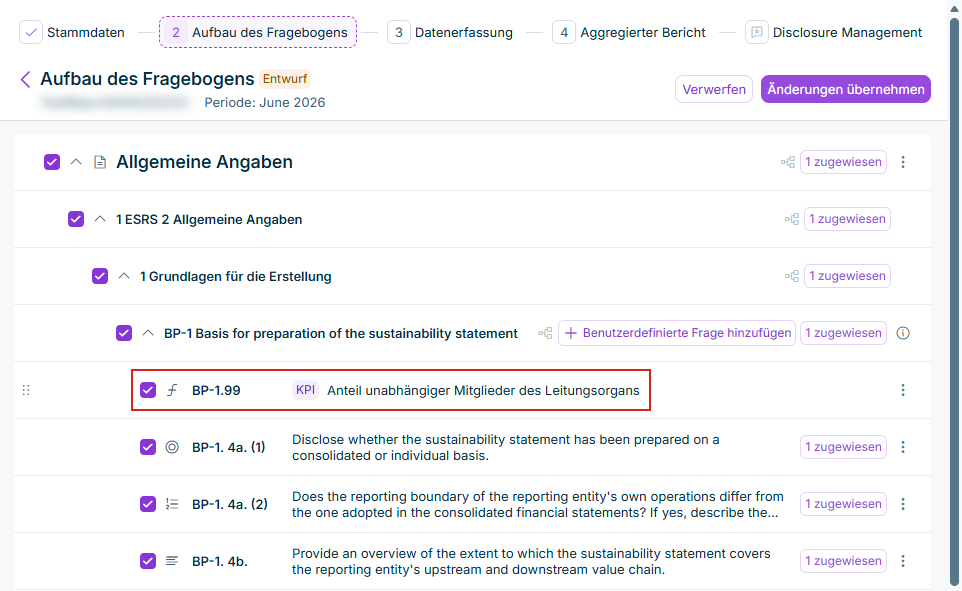This screenshot has height=591, width=962.
Task: Click 1 zugewiesen for BP-1. 4a. (1)
Action: coord(844,447)
